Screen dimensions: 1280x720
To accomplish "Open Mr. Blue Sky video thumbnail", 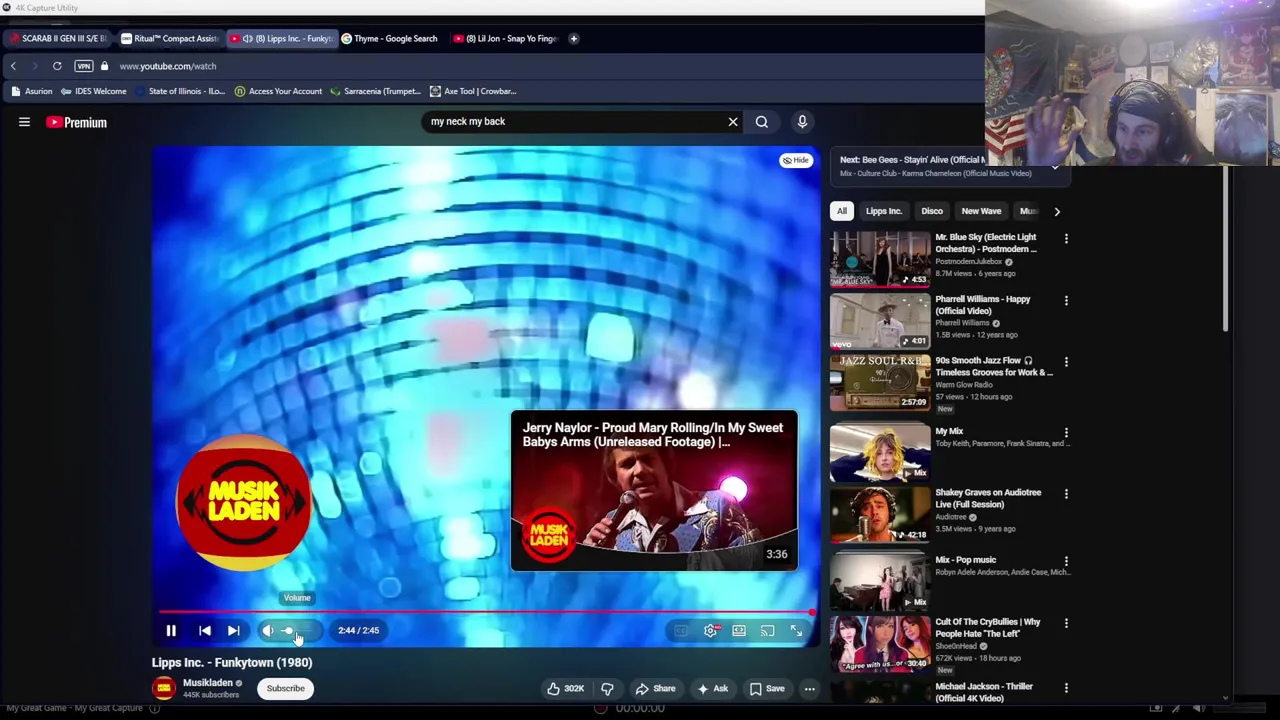I will point(880,259).
